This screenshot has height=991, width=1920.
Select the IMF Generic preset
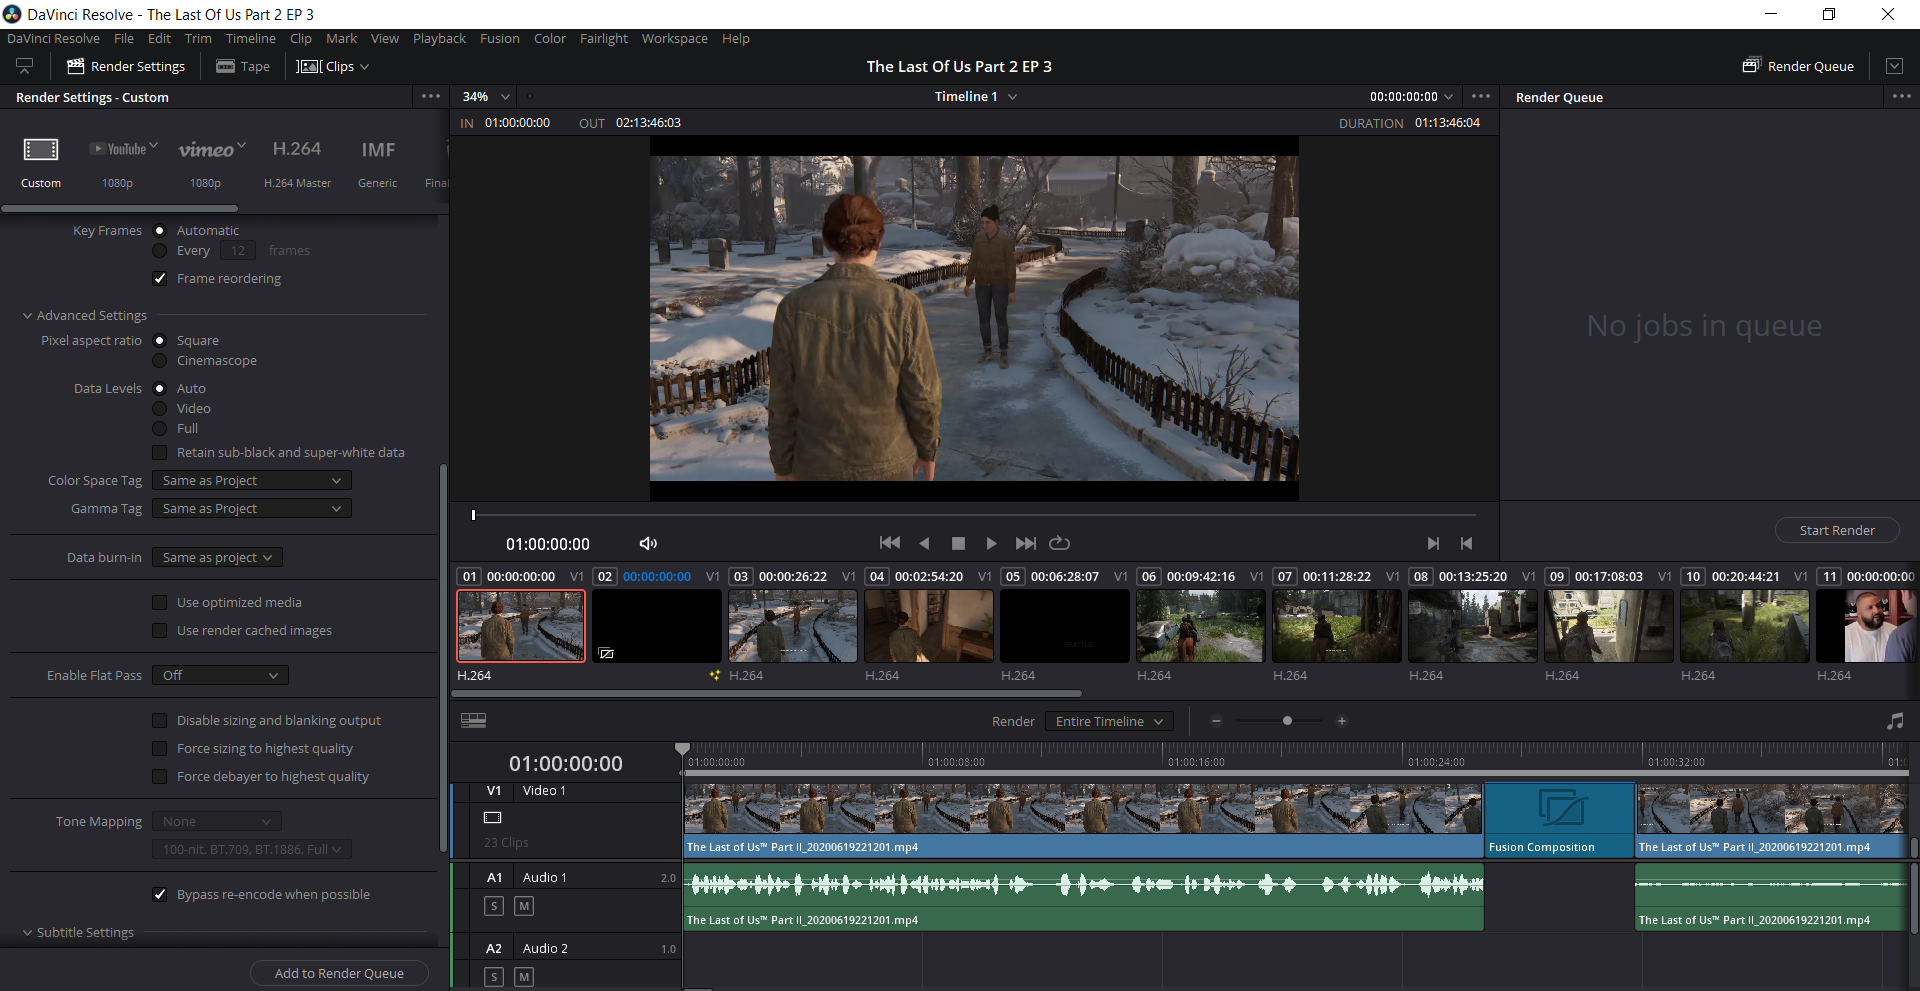pos(378,150)
